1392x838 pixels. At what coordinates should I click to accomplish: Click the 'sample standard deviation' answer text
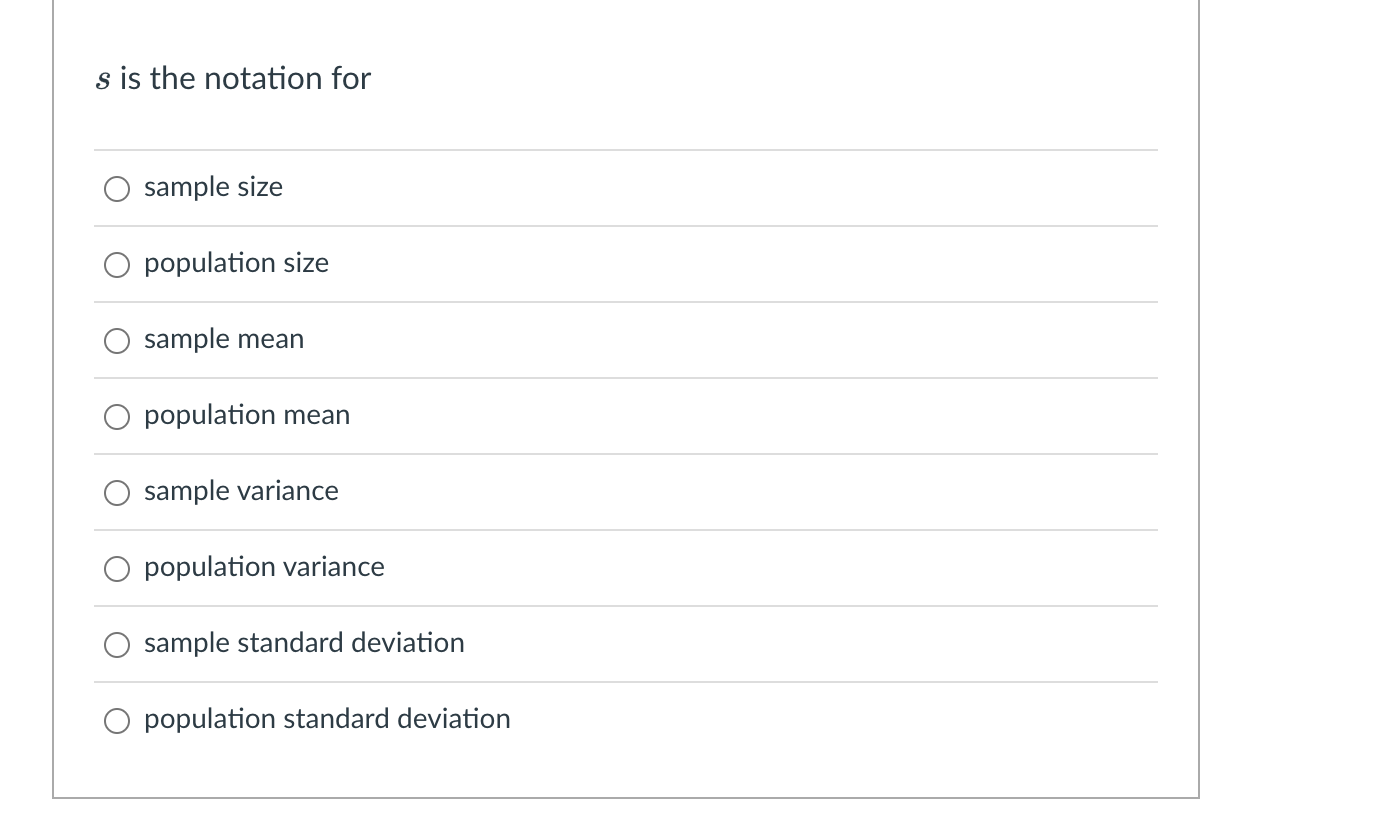click(304, 643)
